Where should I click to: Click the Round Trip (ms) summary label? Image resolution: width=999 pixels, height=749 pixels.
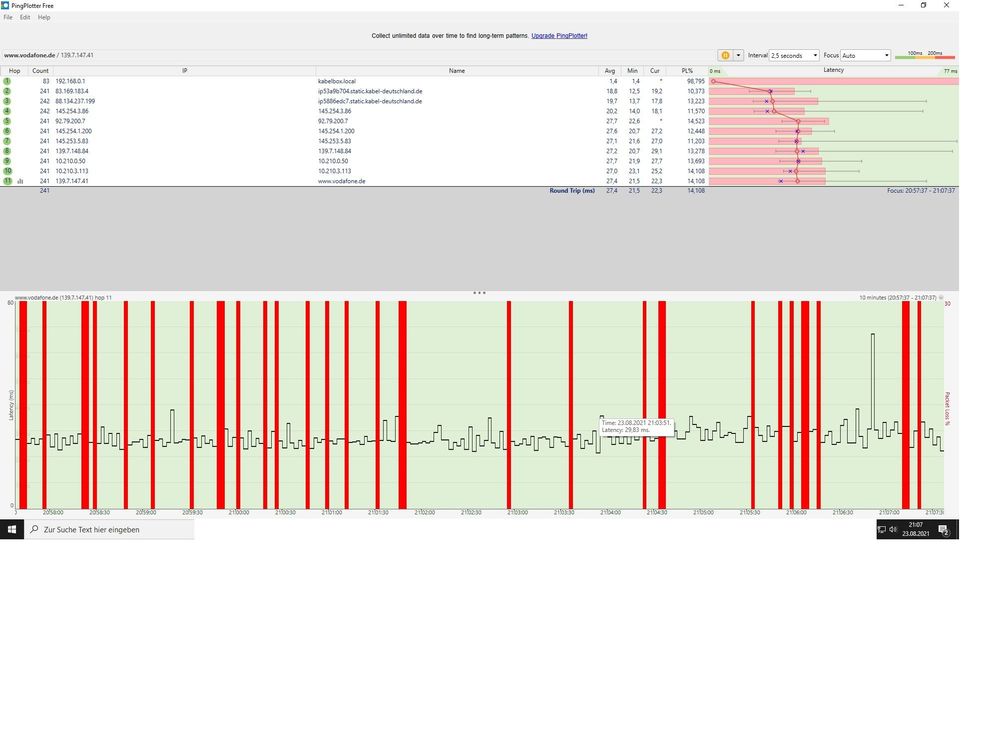point(572,190)
